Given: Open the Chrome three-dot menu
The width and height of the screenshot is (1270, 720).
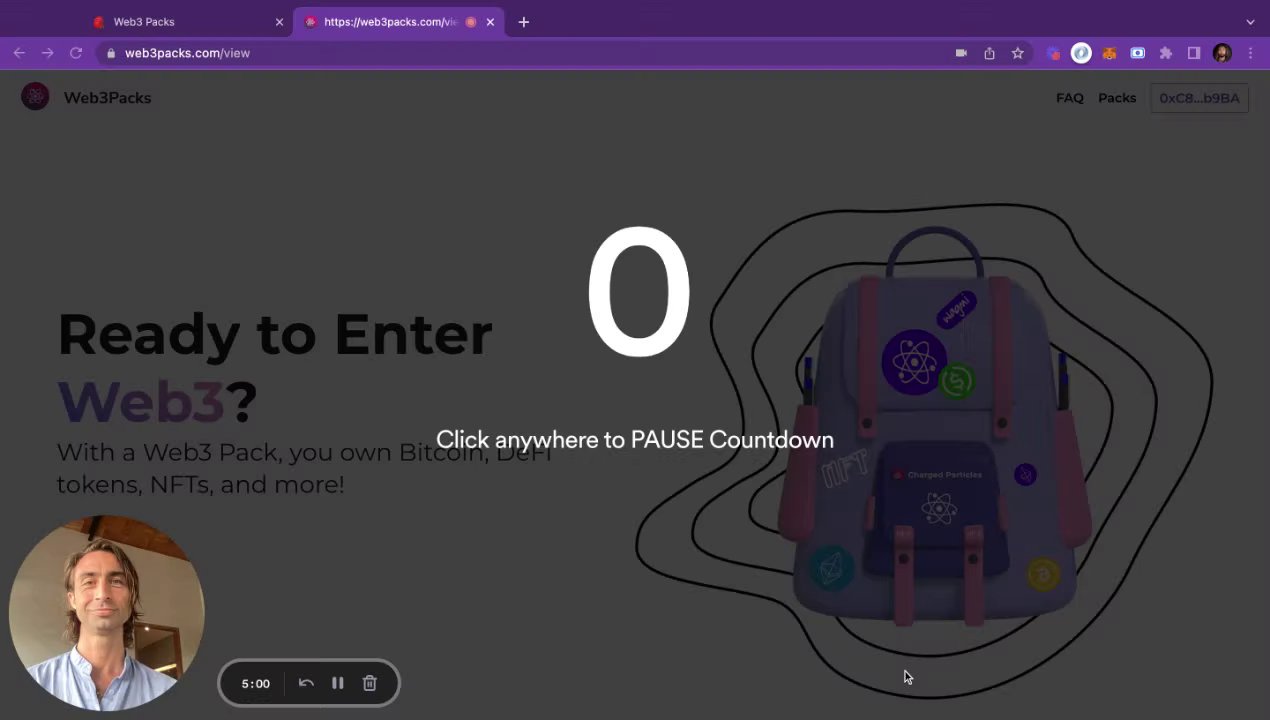Looking at the screenshot, I should click(x=1250, y=53).
